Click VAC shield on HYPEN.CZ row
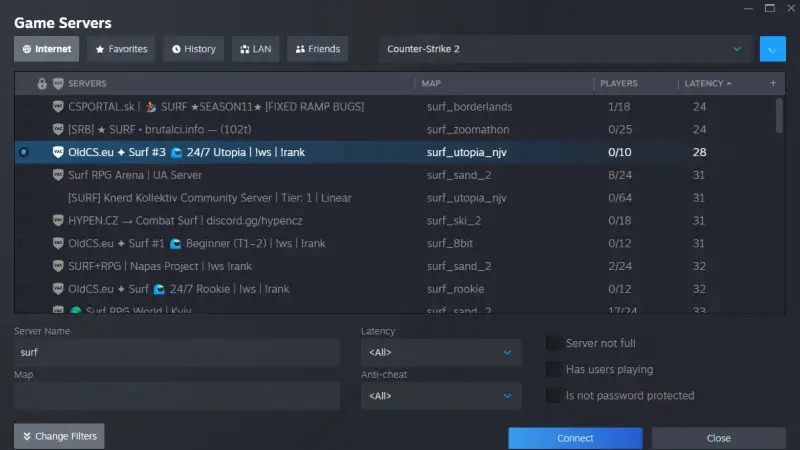This screenshot has width=800, height=450. tap(58, 220)
